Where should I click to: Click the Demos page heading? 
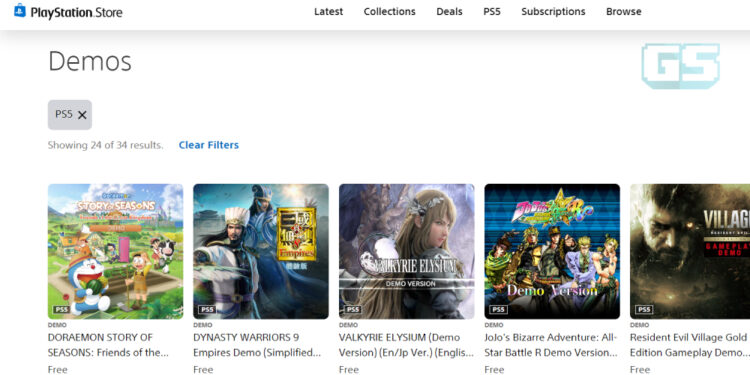(90, 62)
